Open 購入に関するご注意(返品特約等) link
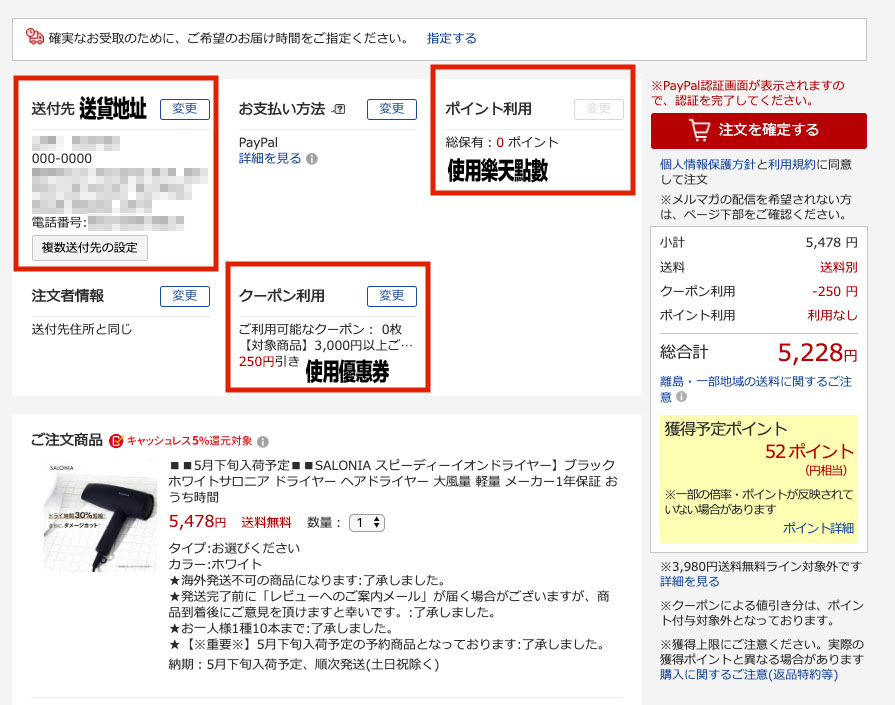895x705 pixels. tap(749, 675)
